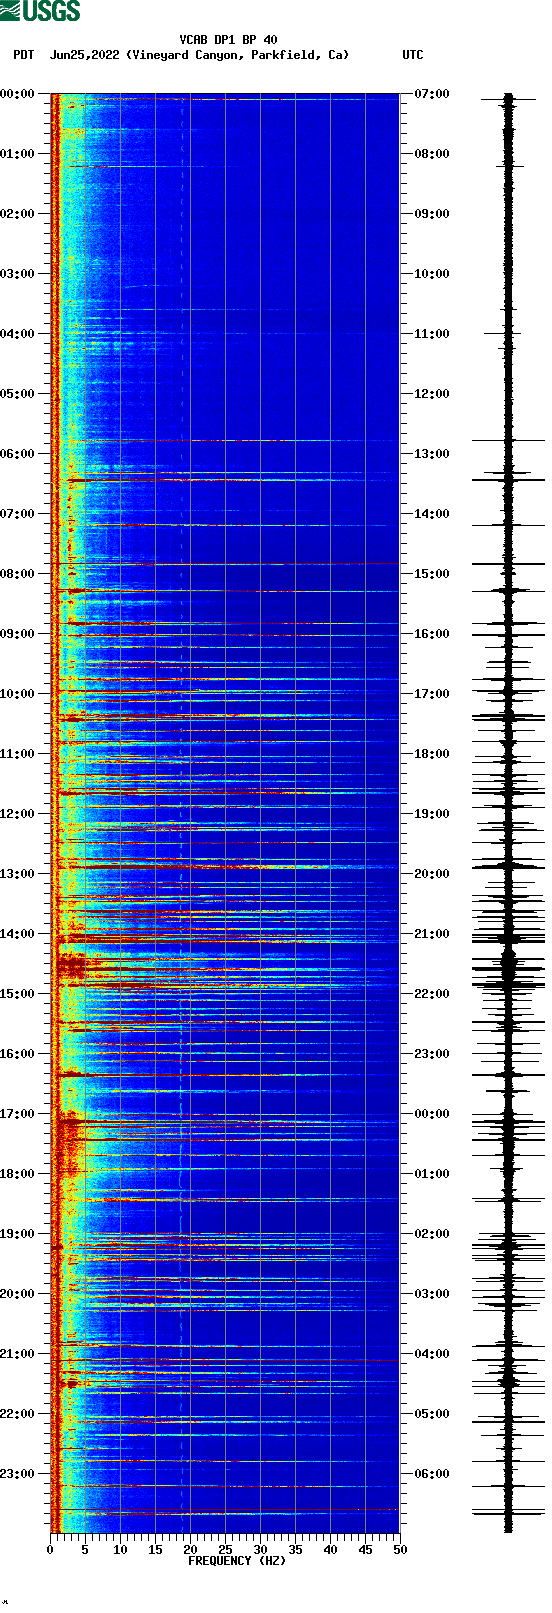Click the UTC time label 04:00

432,1354
